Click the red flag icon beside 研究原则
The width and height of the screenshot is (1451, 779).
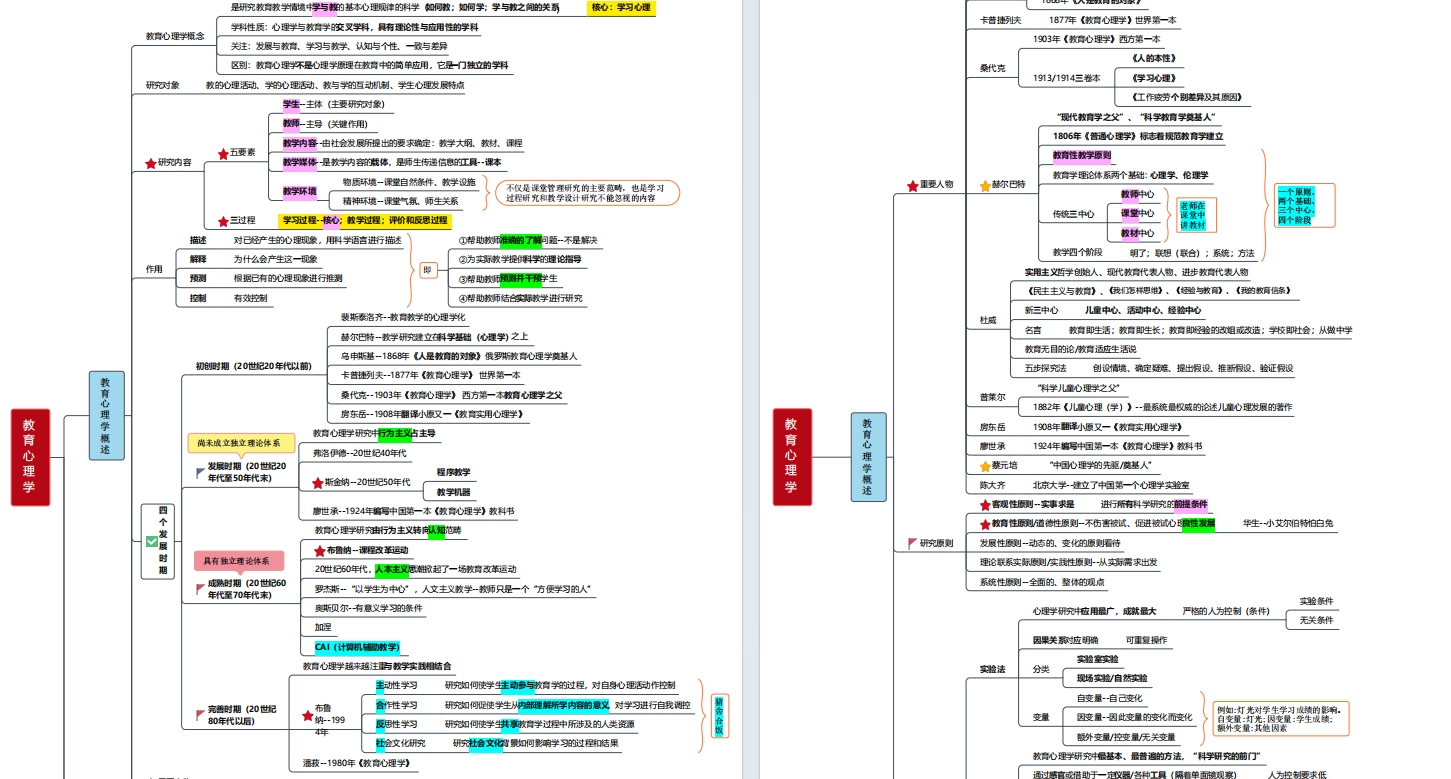912,543
